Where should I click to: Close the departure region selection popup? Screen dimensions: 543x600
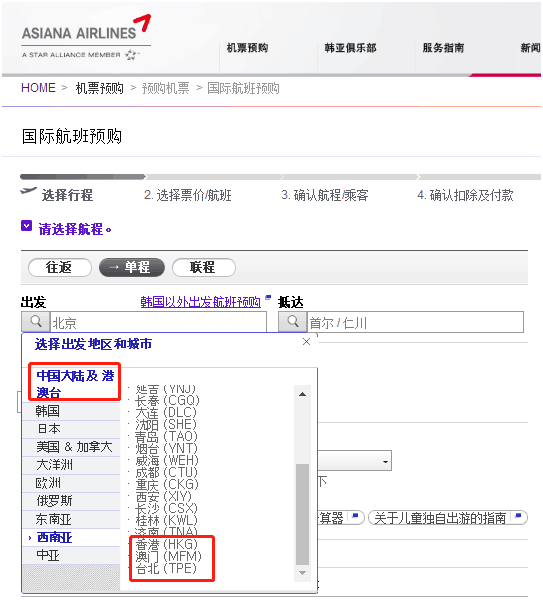click(306, 342)
